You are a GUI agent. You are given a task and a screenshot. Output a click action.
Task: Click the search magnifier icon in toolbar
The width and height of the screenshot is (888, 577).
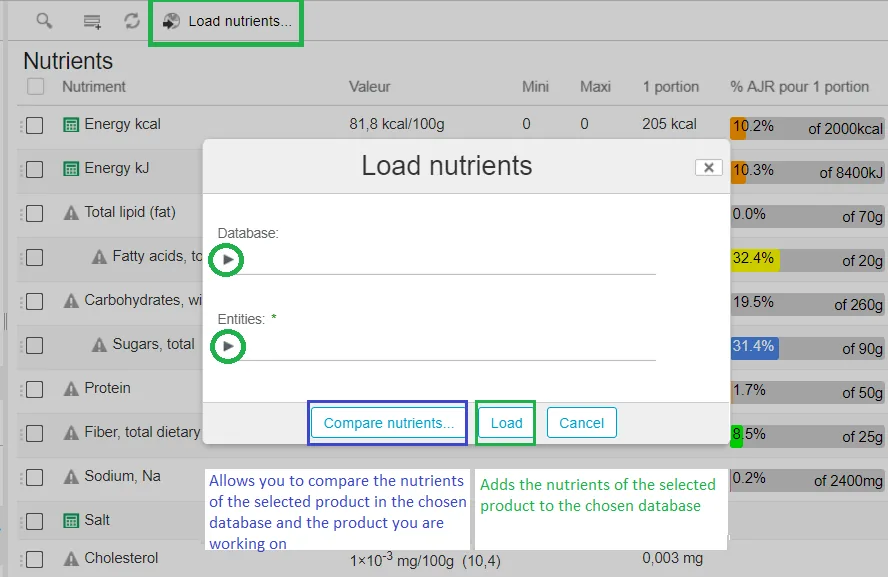point(44,22)
